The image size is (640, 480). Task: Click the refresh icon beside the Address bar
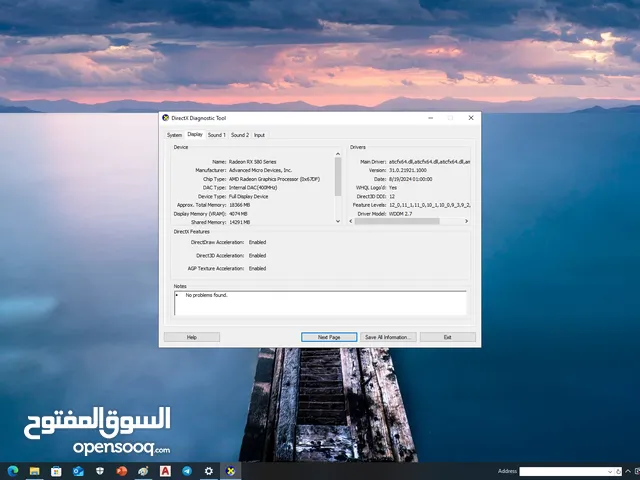coord(618,471)
